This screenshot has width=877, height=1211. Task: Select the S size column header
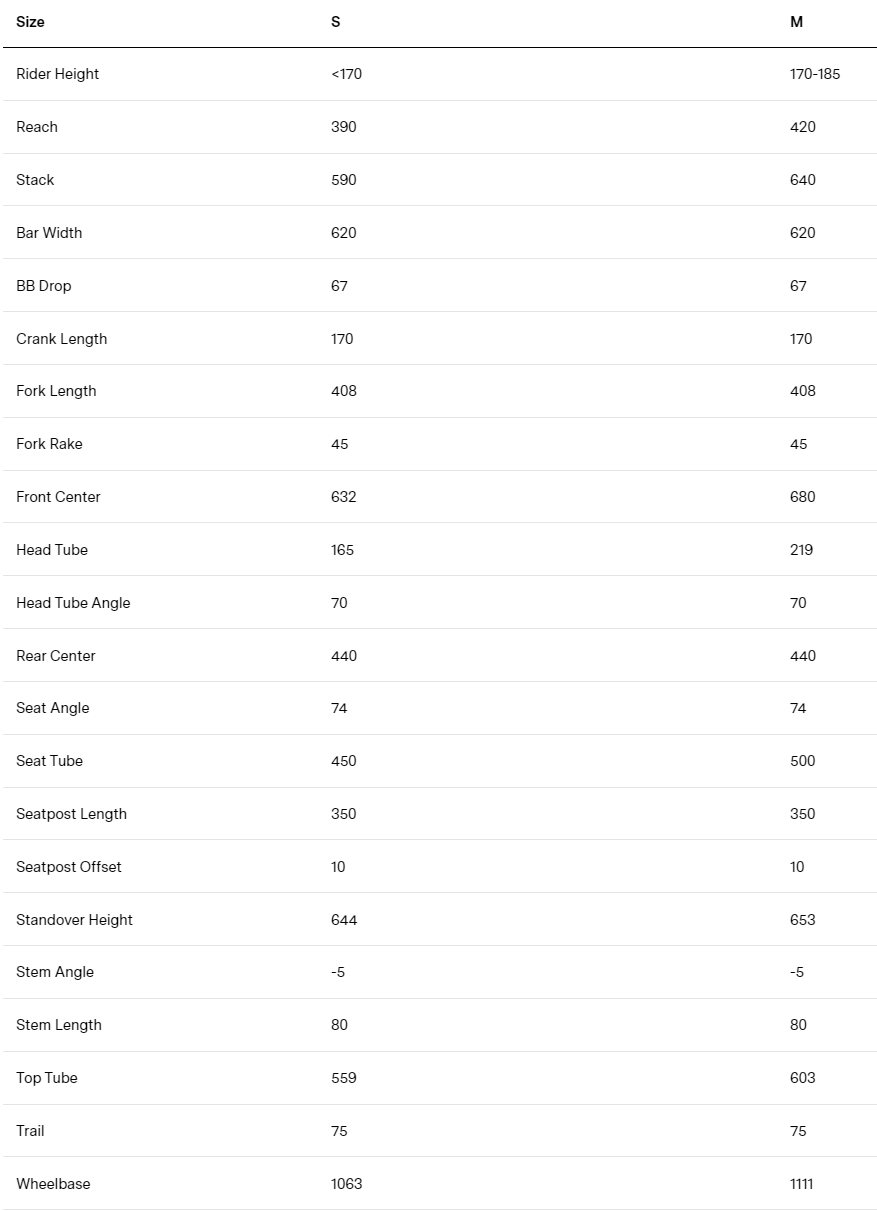[x=335, y=22]
